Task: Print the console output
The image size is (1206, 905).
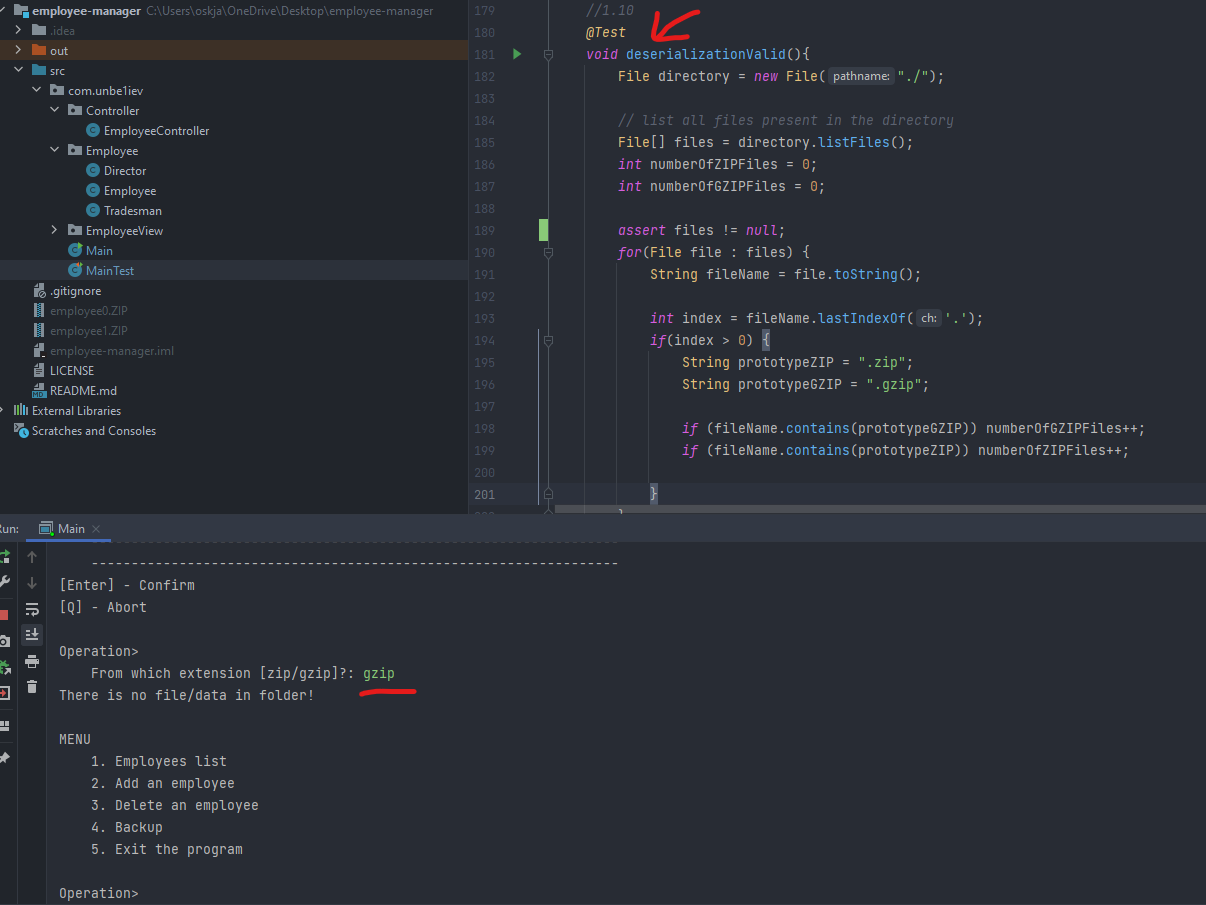Action: click(x=32, y=661)
